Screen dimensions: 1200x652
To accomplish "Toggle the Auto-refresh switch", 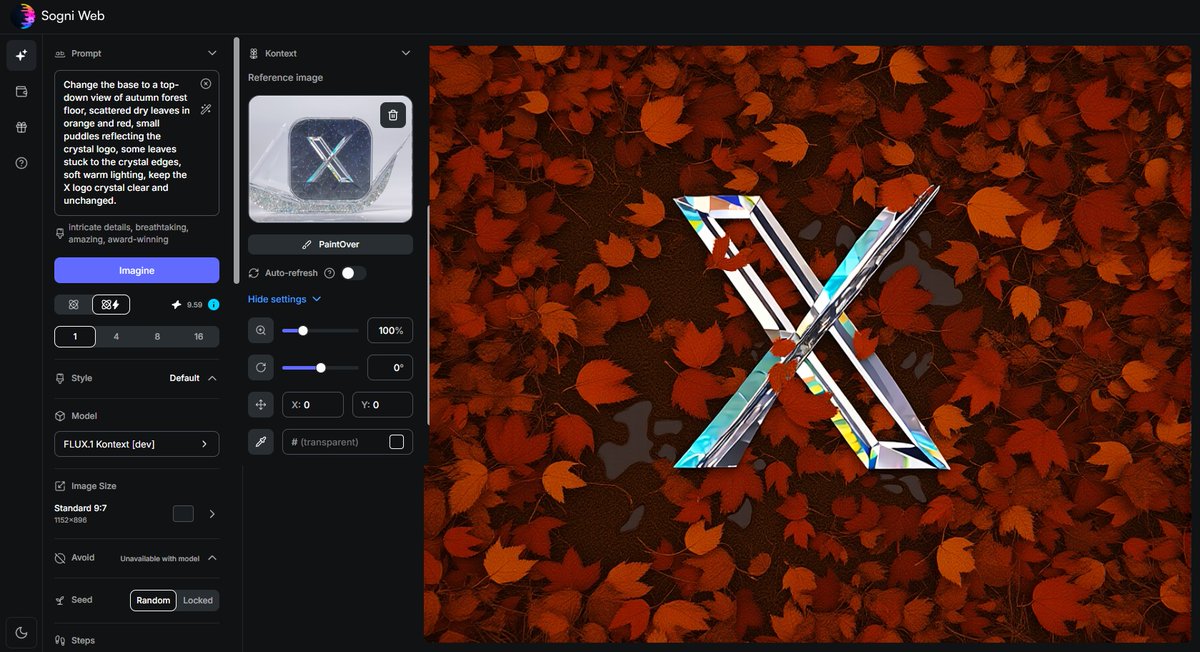I will coord(353,273).
